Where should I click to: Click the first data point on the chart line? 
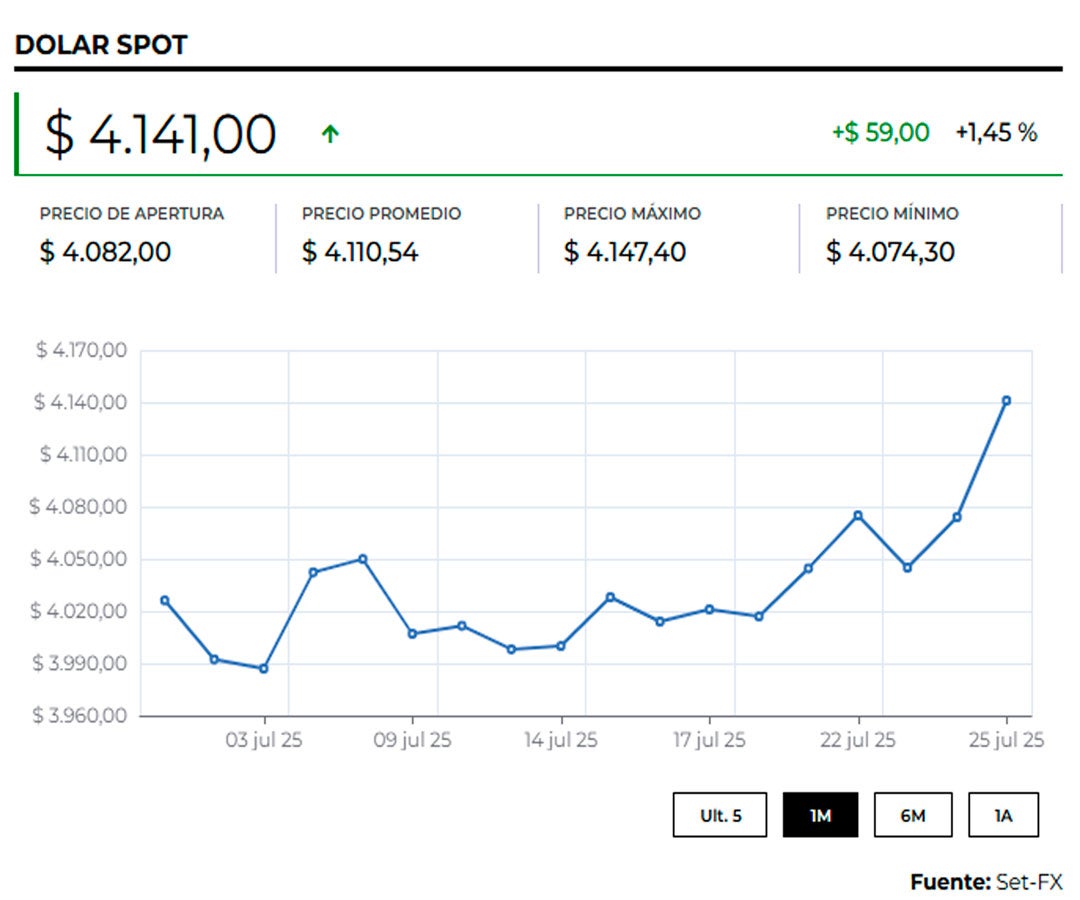165,600
